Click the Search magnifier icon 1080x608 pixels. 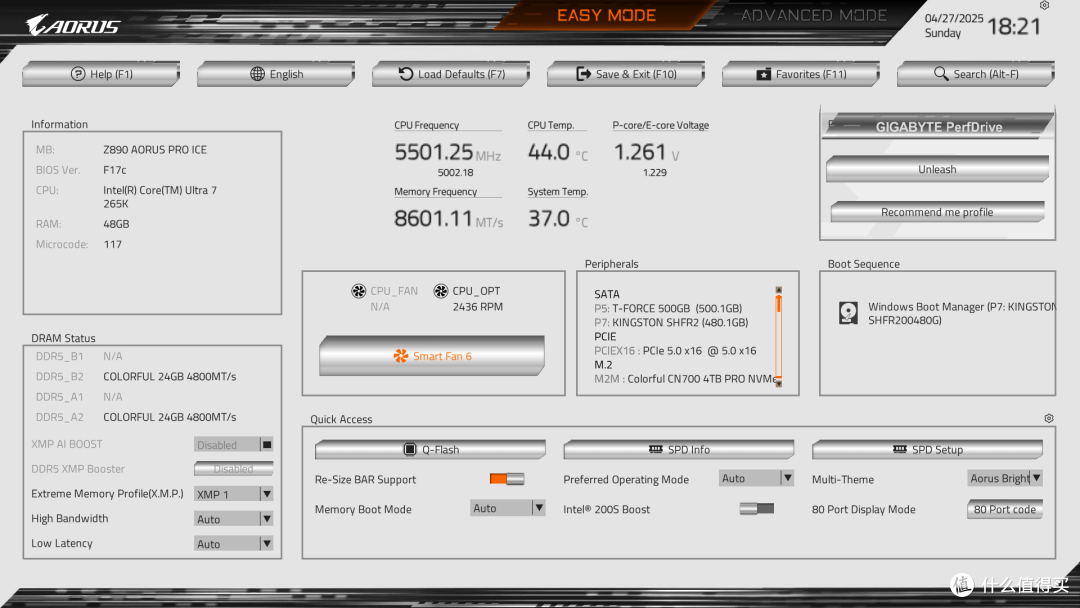tap(941, 73)
